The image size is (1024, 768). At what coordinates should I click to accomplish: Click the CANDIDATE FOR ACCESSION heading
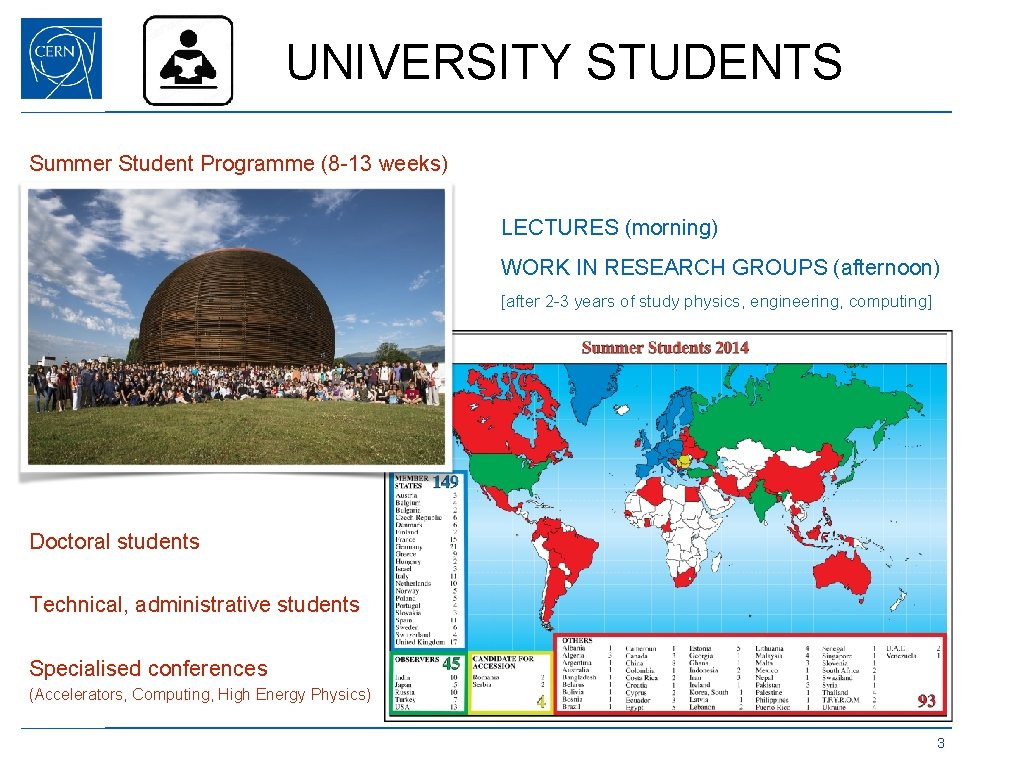pyautogui.click(x=503, y=662)
